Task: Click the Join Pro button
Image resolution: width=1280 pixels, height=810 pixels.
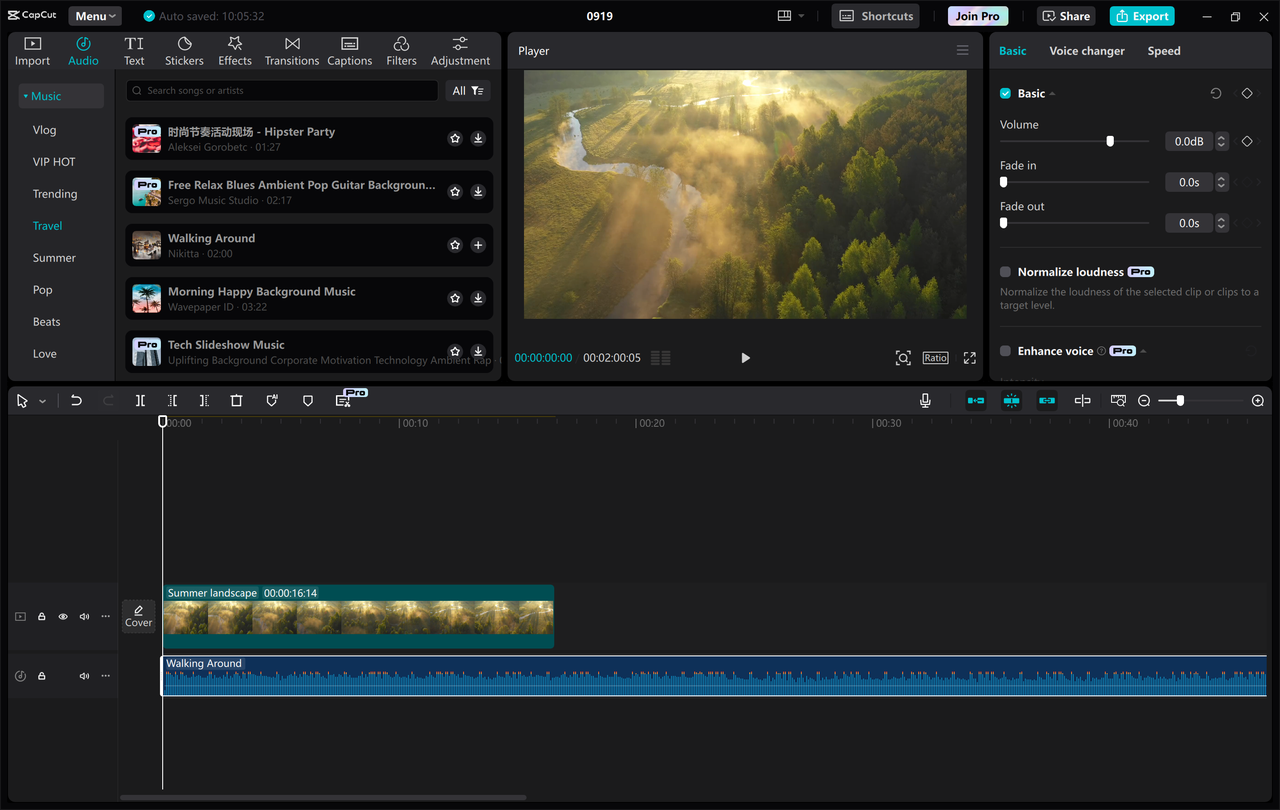Action: tap(977, 16)
